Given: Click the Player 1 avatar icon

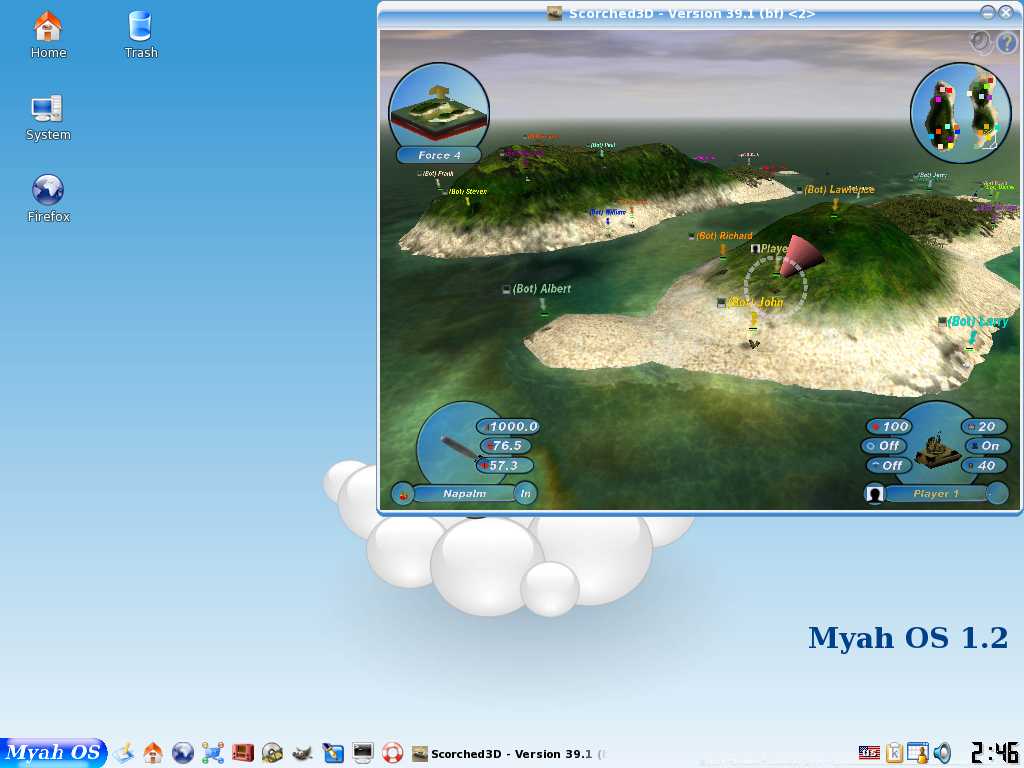Looking at the screenshot, I should (x=874, y=494).
